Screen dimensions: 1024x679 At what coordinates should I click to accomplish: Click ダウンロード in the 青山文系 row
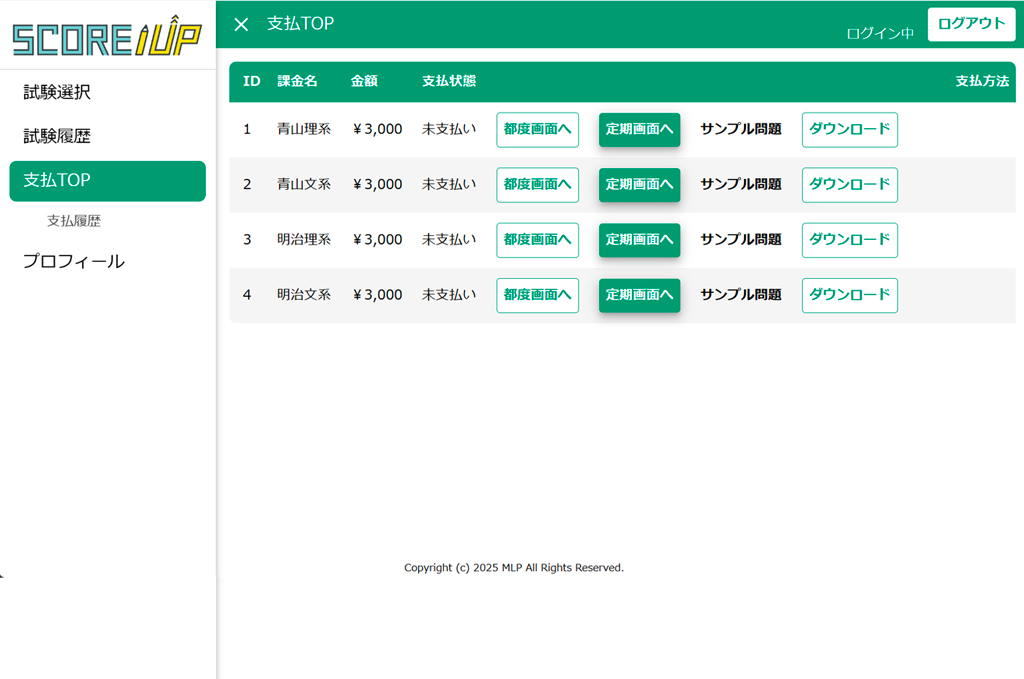pyautogui.click(x=849, y=184)
